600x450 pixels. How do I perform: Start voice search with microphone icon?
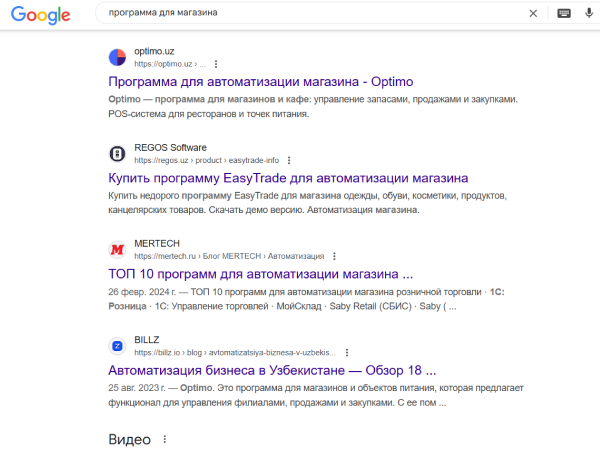(589, 13)
